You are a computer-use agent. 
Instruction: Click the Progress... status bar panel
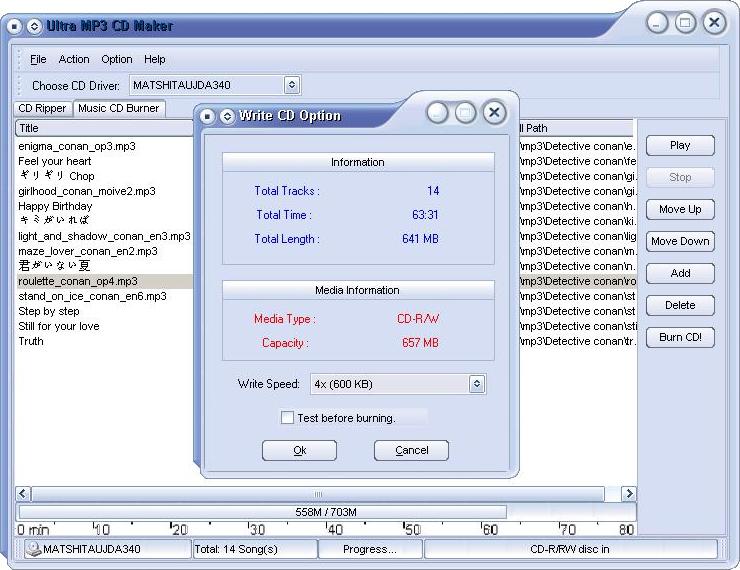[x=370, y=549]
